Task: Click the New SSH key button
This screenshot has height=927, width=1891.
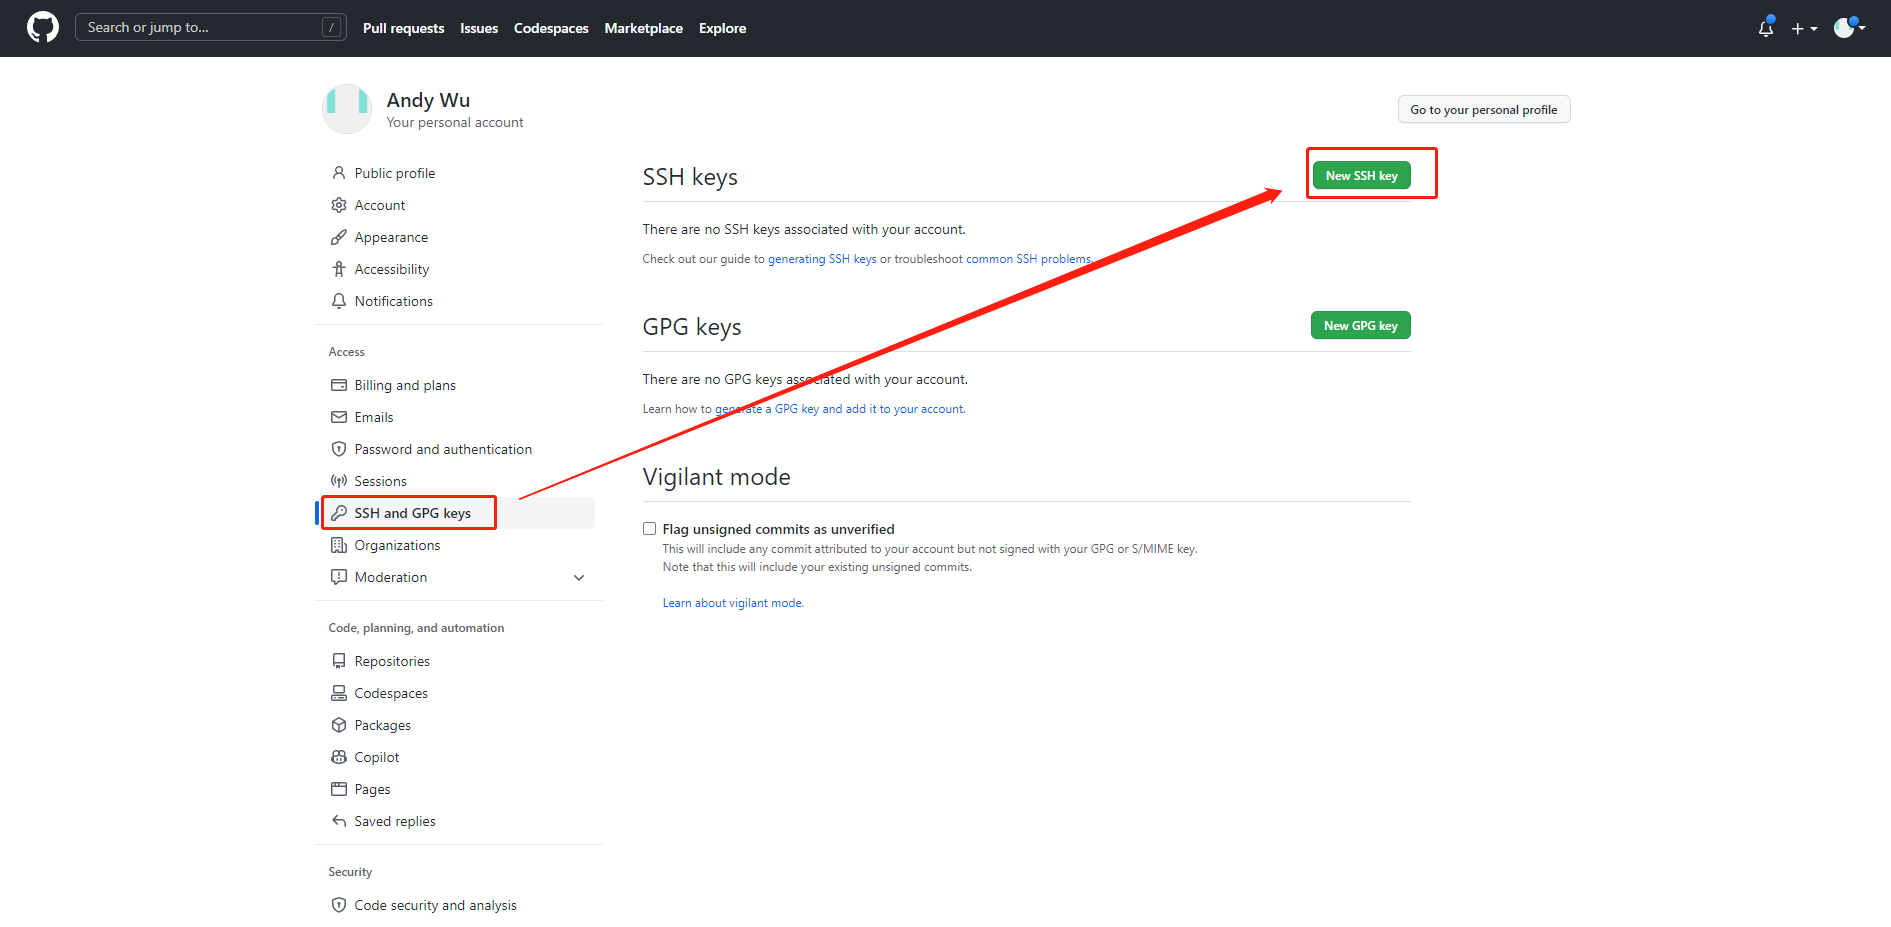Action: (x=1361, y=175)
